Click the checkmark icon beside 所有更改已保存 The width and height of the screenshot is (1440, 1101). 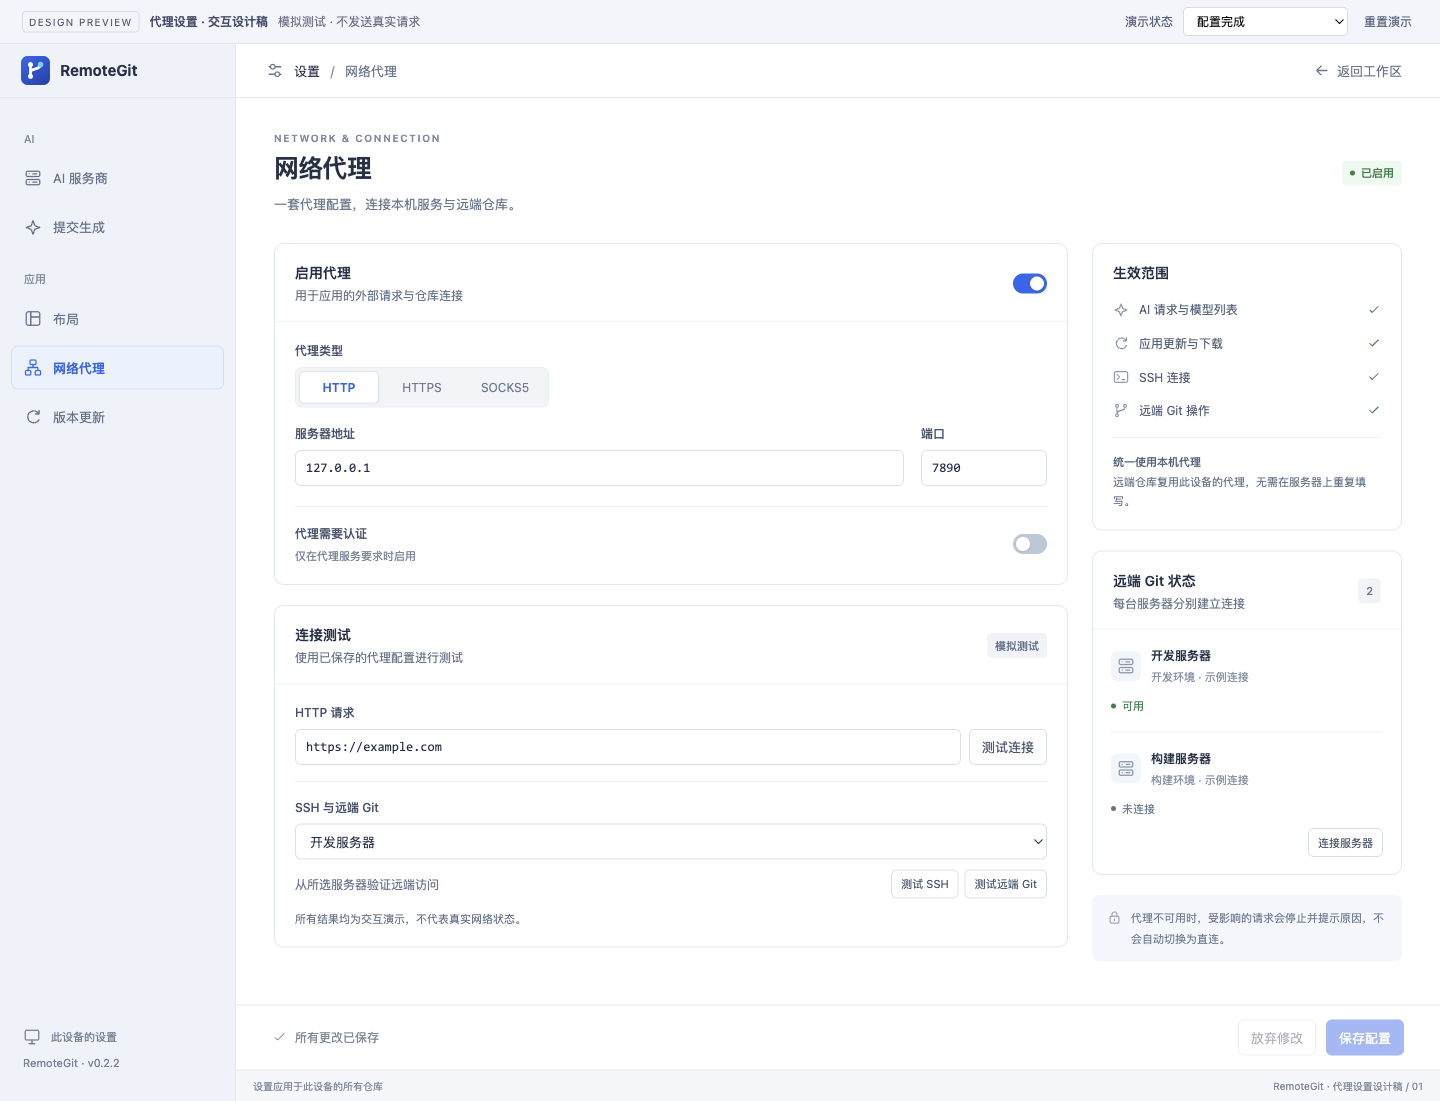[x=280, y=1037]
